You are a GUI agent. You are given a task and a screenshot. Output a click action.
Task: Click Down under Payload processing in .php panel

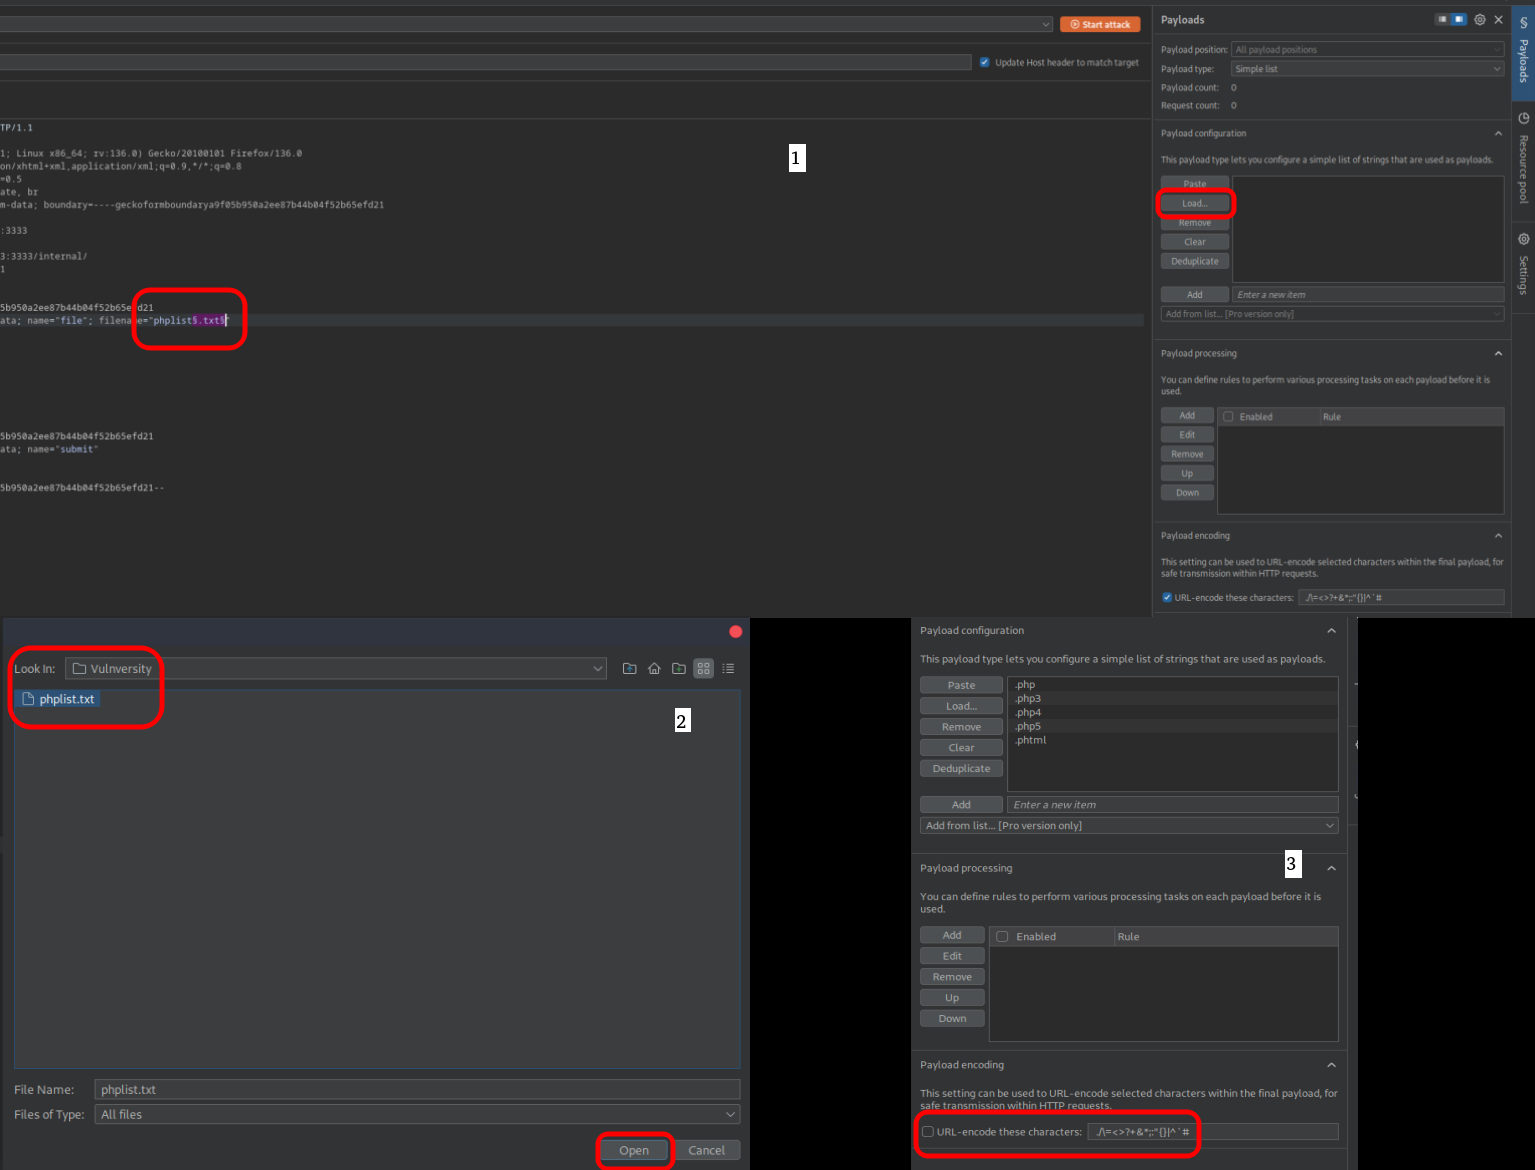[x=952, y=1018]
